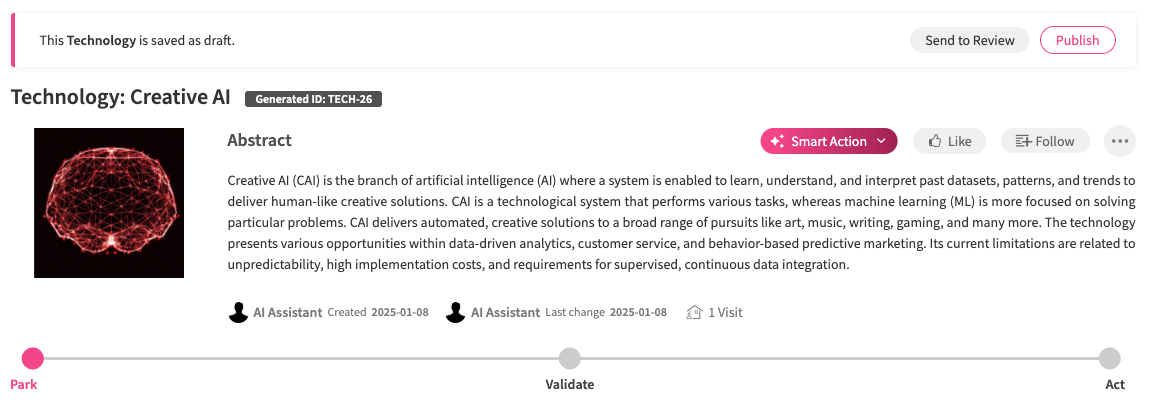Publish the draft technology
This screenshot has width=1150, height=412.
pyautogui.click(x=1077, y=40)
